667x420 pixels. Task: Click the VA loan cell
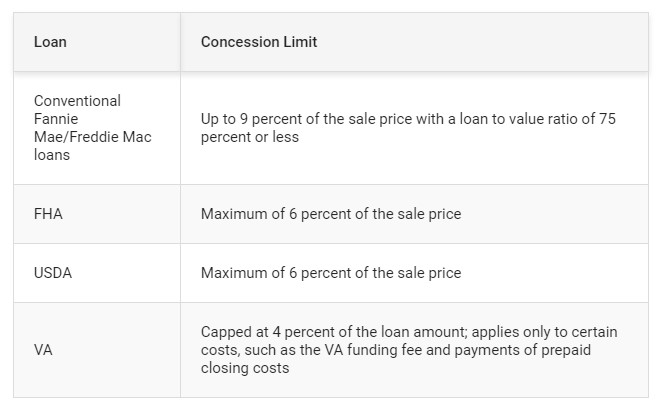click(x=97, y=350)
